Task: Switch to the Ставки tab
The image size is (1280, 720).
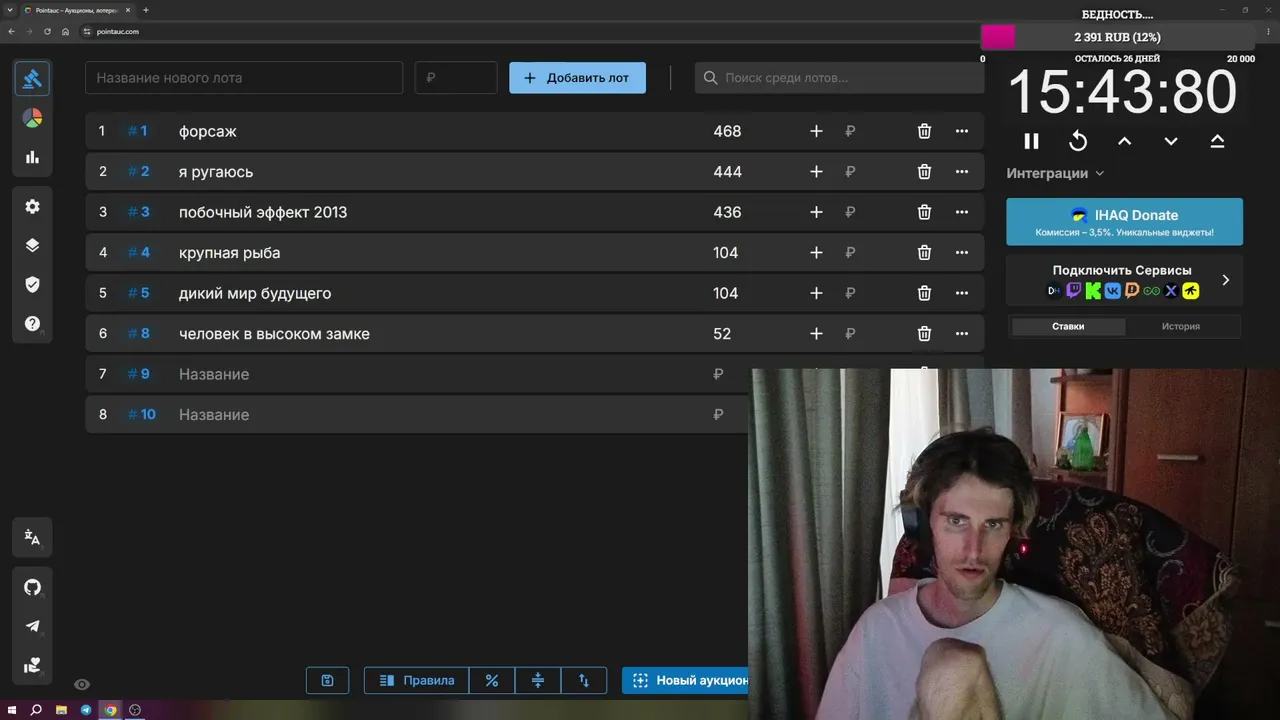Action: point(1068,326)
